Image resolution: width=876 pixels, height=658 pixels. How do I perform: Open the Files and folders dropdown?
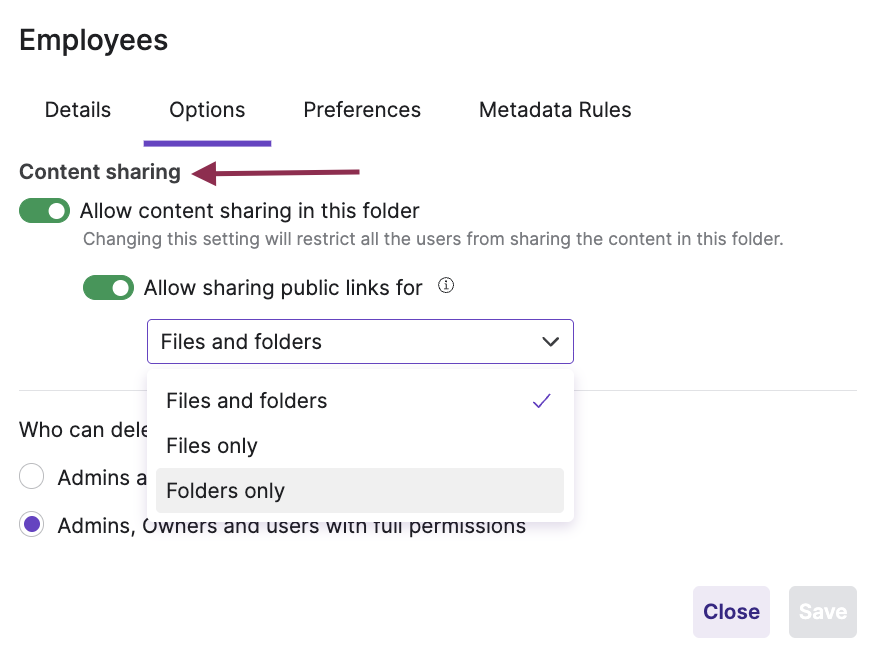[x=360, y=341]
